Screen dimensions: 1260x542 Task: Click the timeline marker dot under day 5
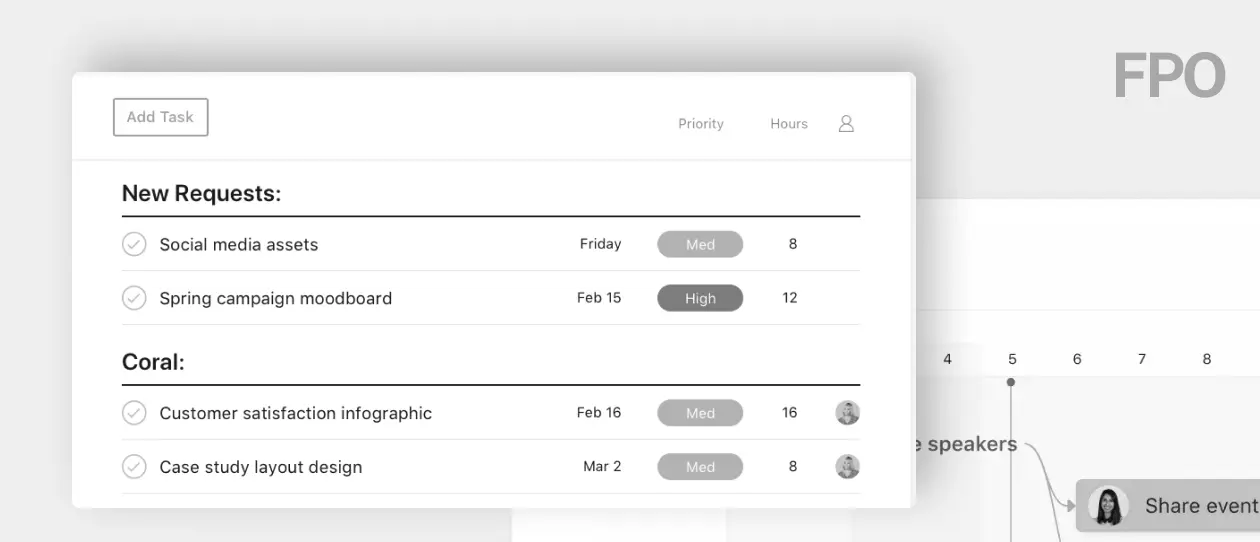pyautogui.click(x=1011, y=382)
